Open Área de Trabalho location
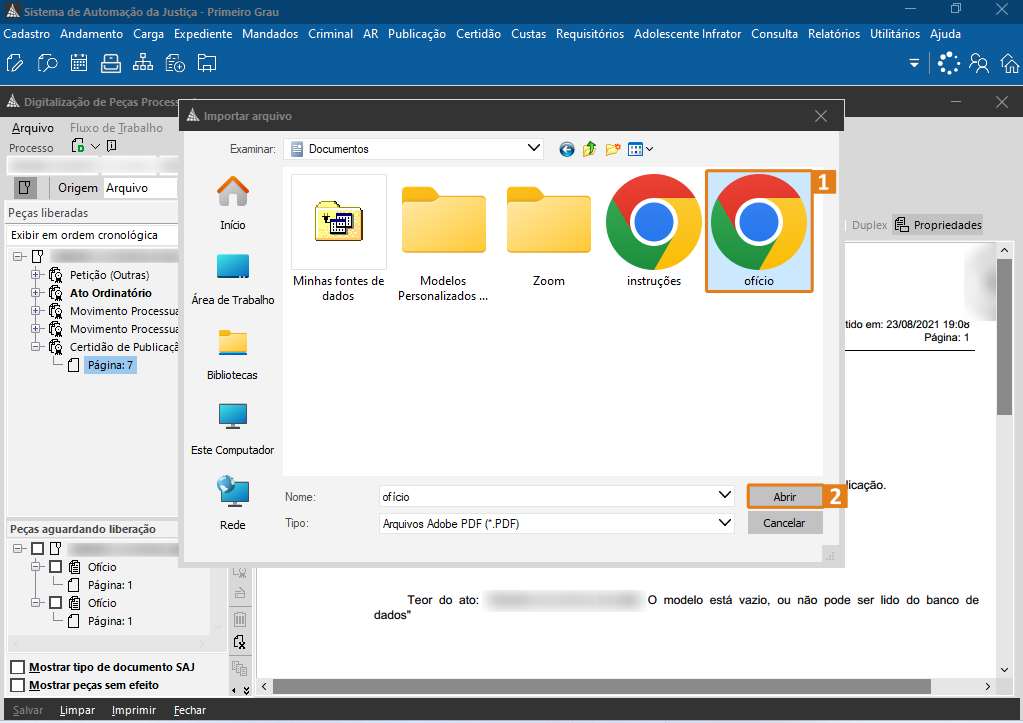This screenshot has width=1023, height=723. [x=233, y=279]
